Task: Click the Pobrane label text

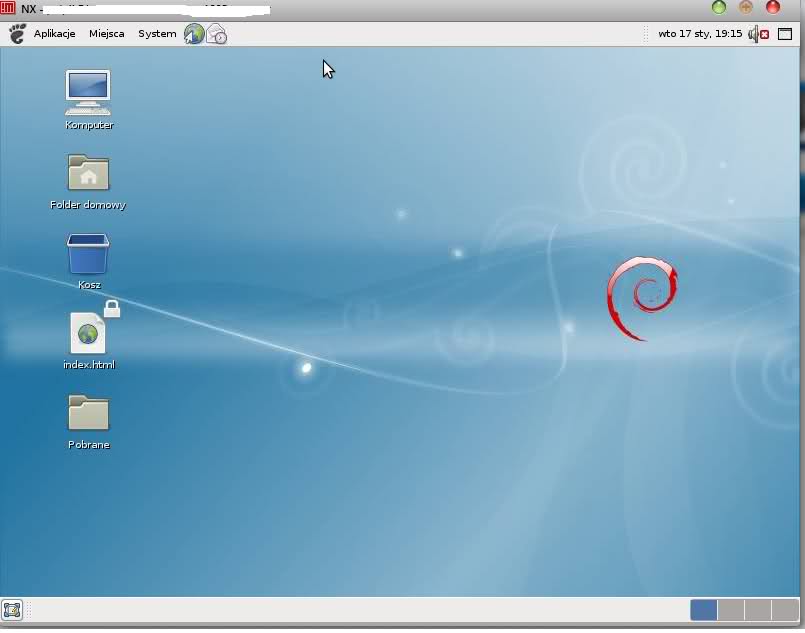Action: click(89, 445)
